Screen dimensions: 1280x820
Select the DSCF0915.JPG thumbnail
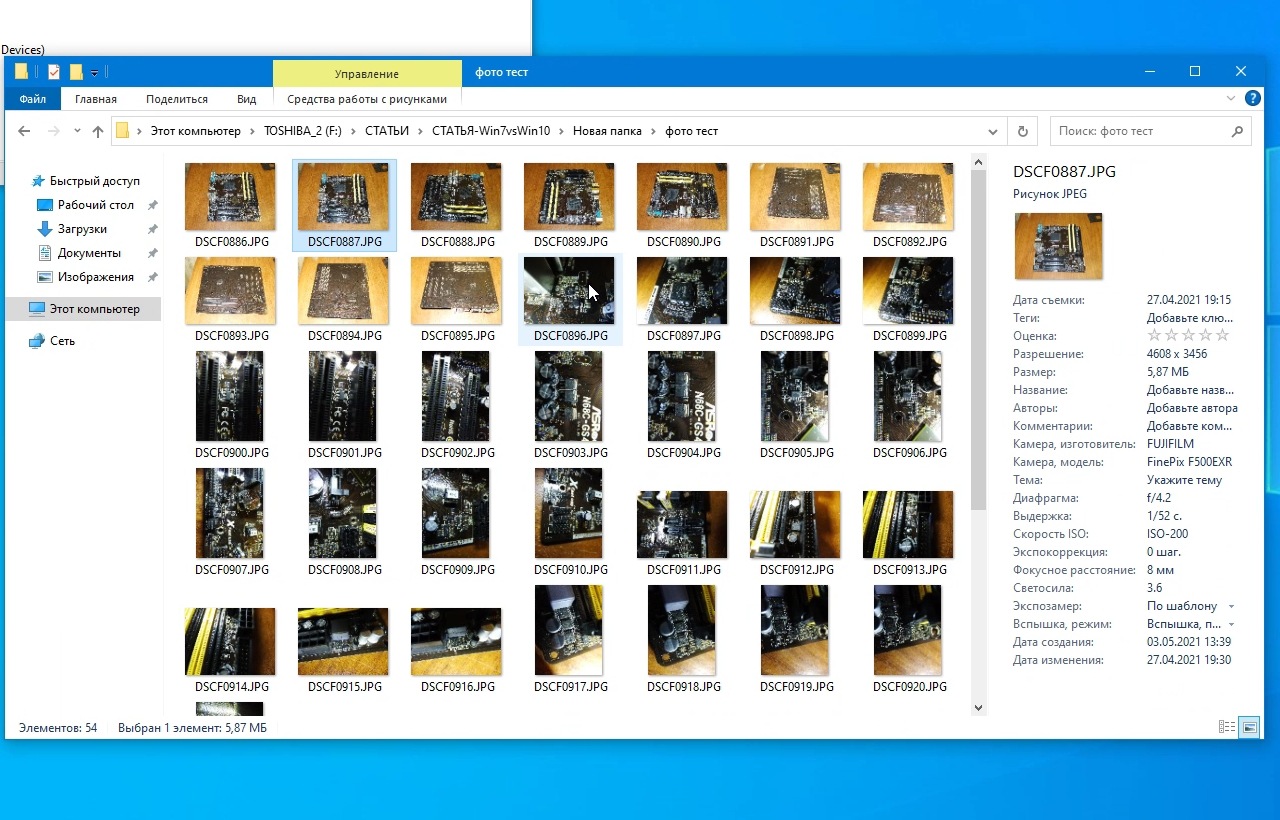[343, 641]
